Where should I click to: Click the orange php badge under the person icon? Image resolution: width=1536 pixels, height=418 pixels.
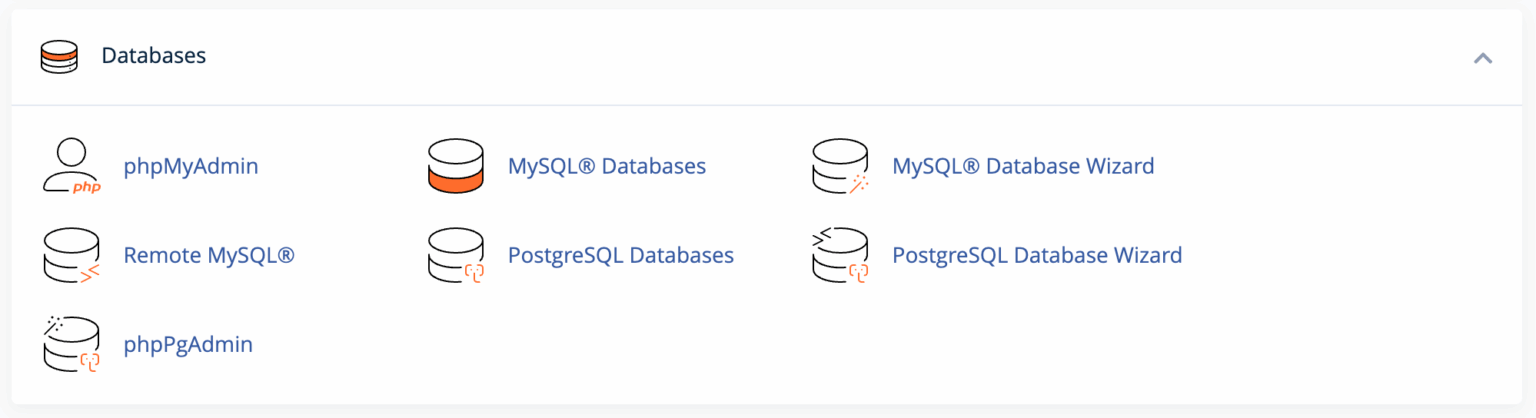pyautogui.click(x=87, y=186)
